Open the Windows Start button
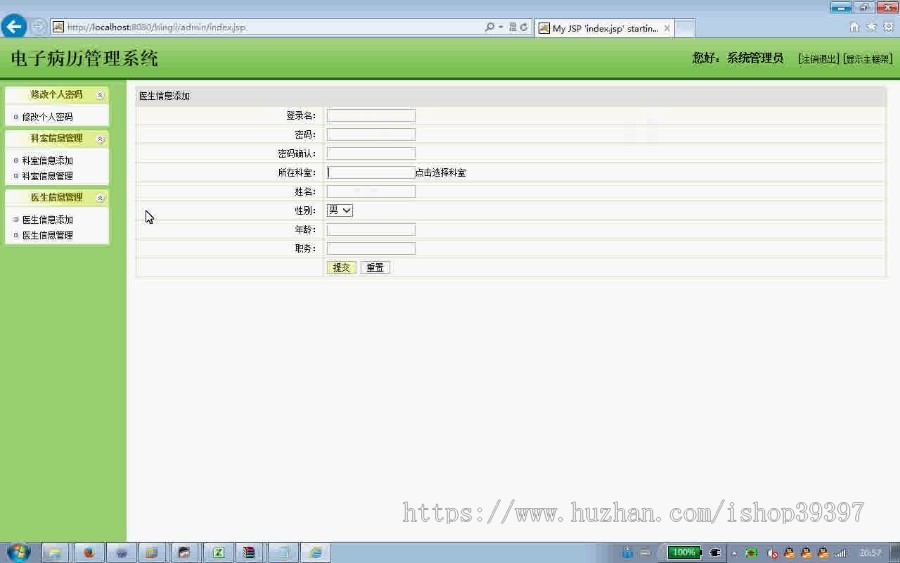The height and width of the screenshot is (563, 900). [18, 553]
